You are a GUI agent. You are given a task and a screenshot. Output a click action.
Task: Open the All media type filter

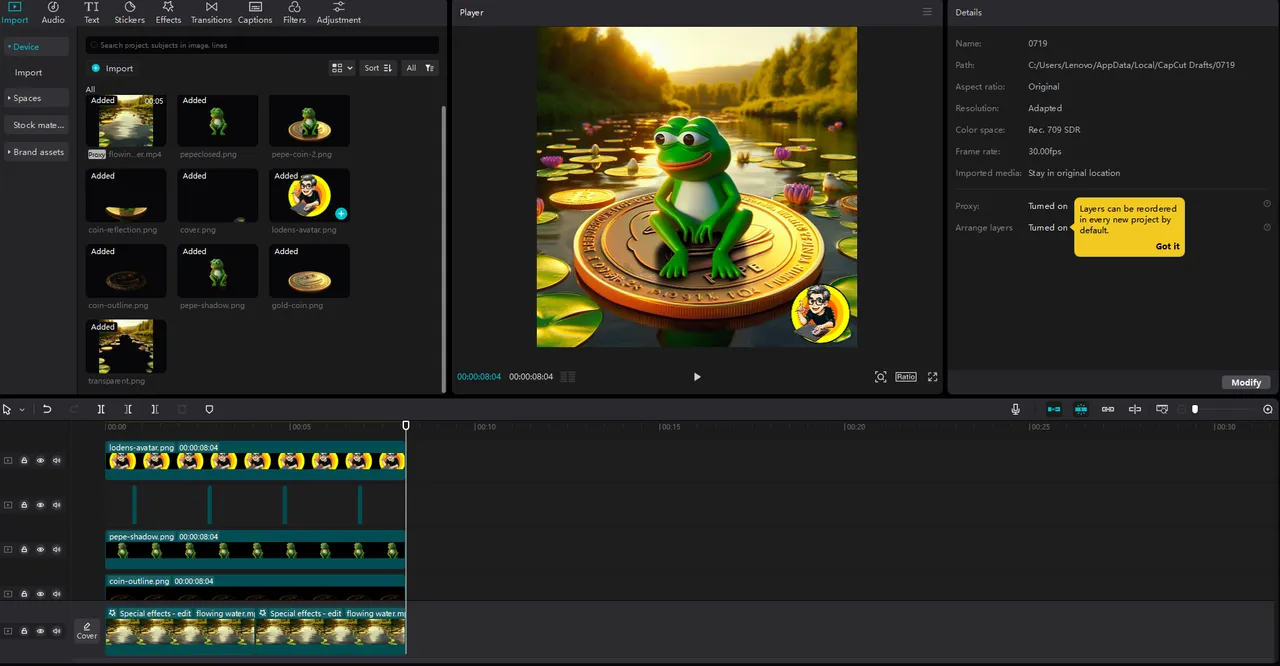(x=411, y=68)
